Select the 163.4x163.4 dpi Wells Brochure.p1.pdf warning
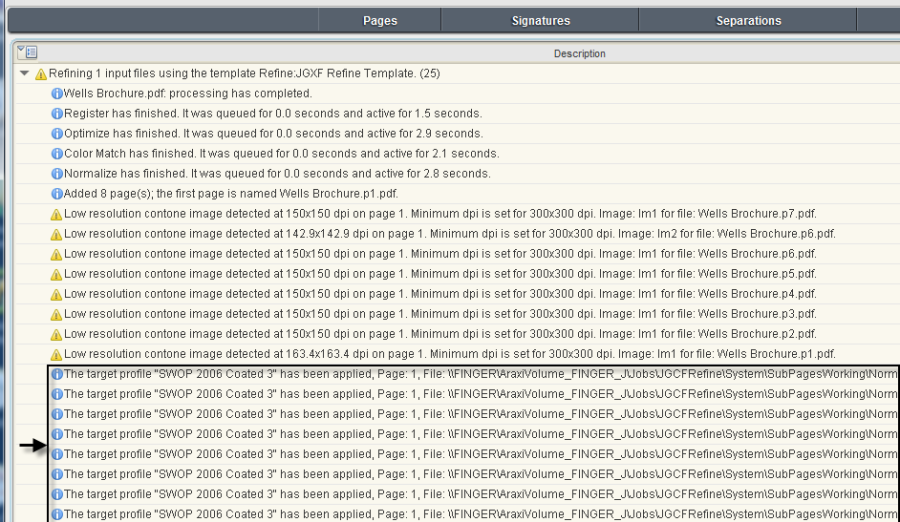 point(449,354)
